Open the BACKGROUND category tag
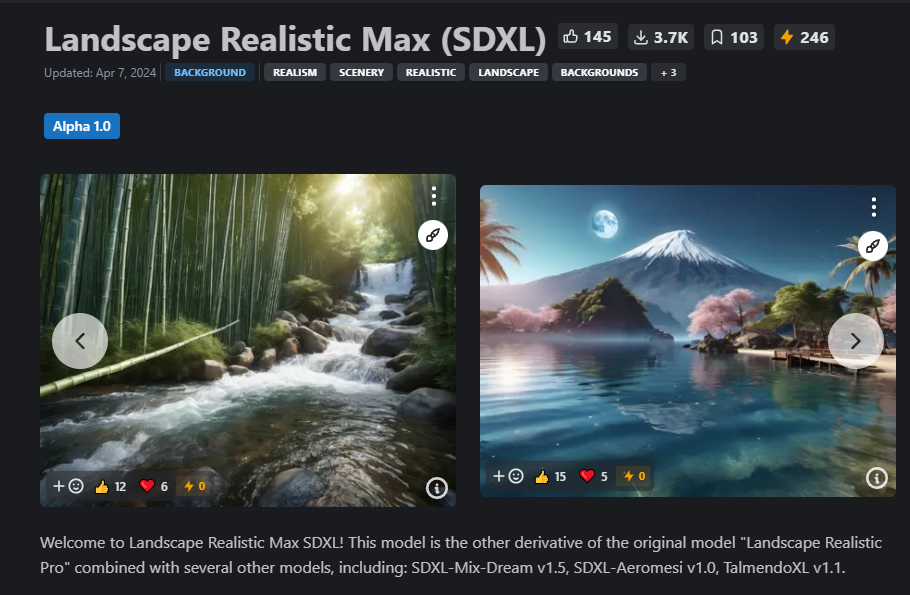910x595 pixels. [x=210, y=73]
